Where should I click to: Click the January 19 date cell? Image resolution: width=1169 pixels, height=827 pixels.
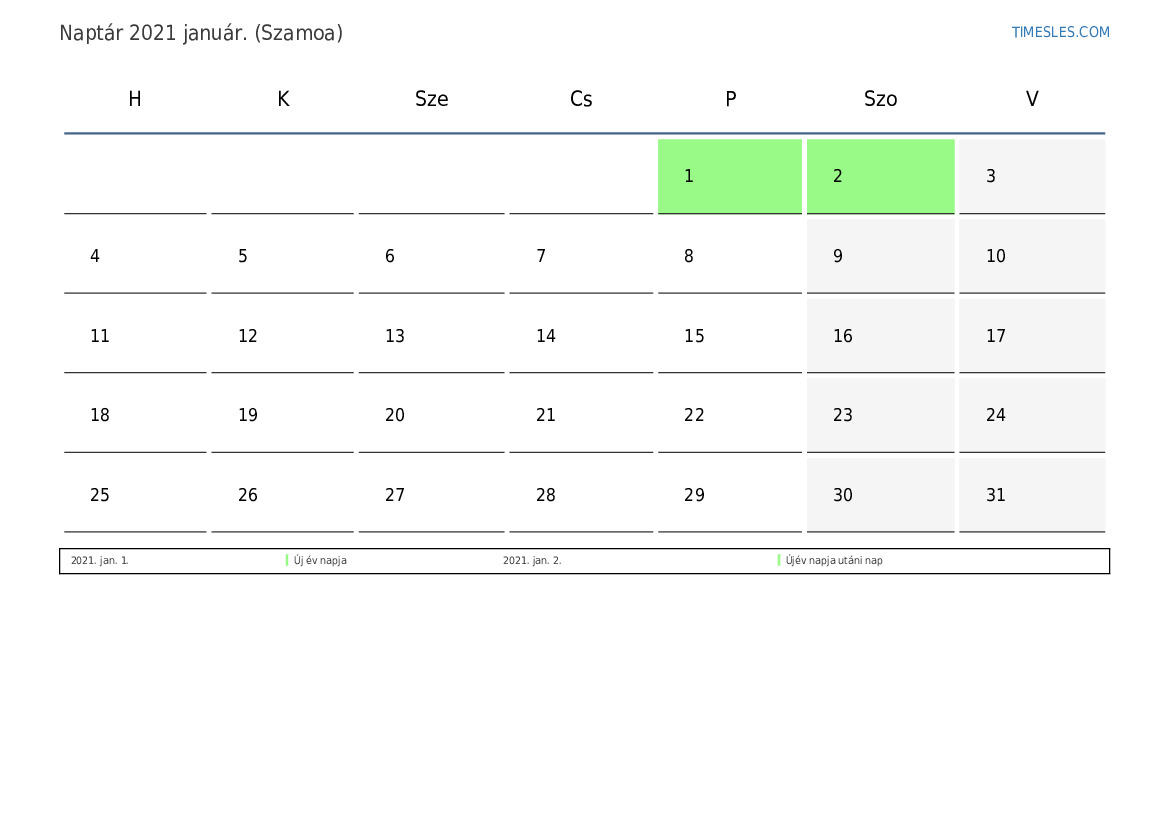pos(282,415)
